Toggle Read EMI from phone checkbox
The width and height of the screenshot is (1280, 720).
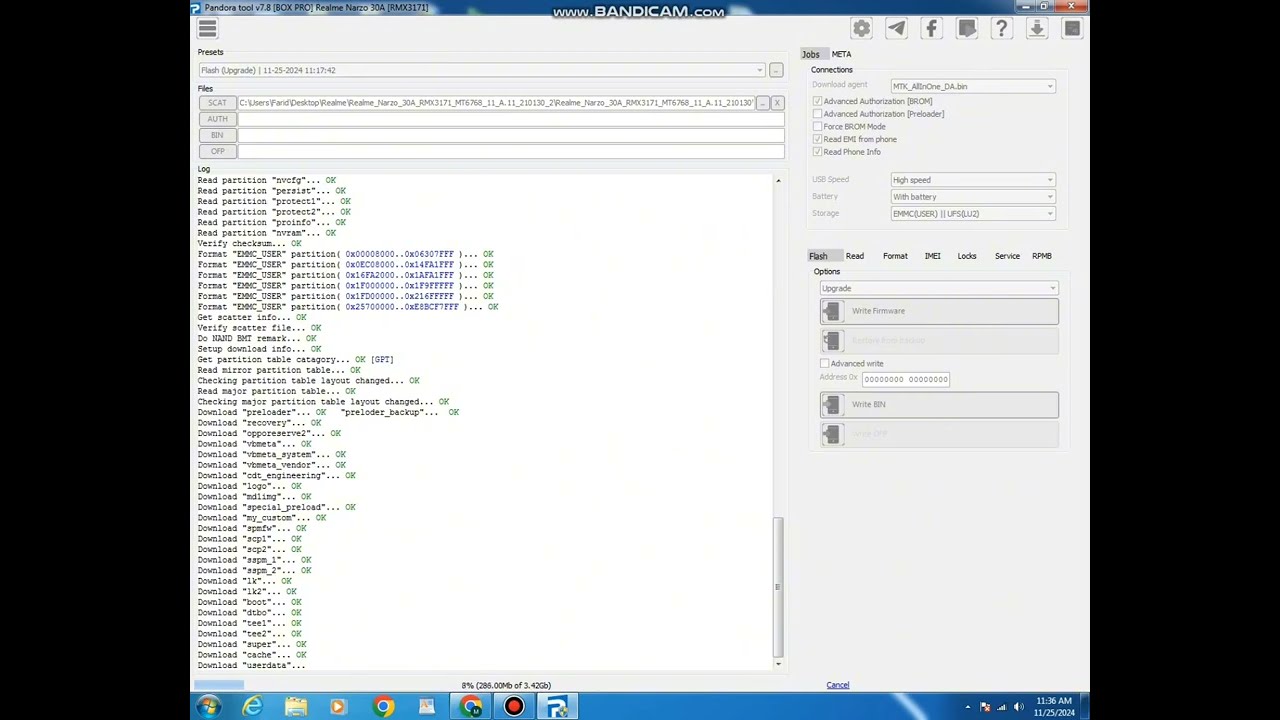(818, 139)
